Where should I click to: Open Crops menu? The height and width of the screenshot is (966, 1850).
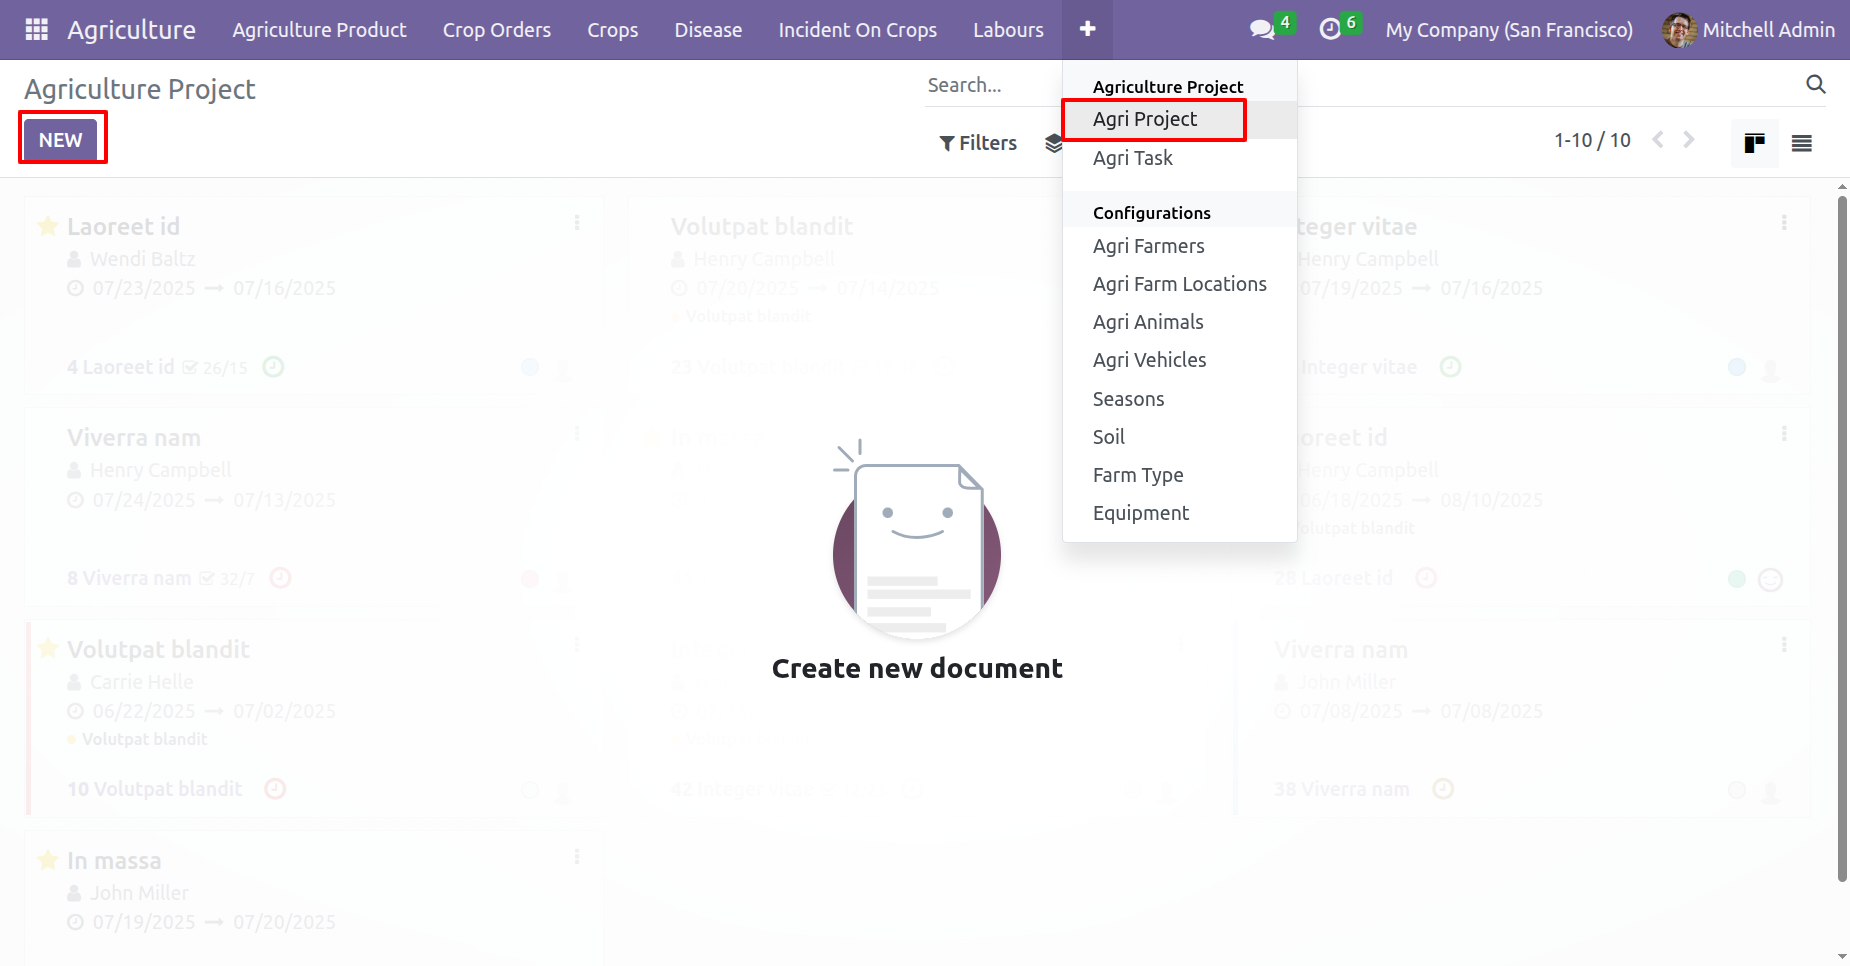point(613,30)
